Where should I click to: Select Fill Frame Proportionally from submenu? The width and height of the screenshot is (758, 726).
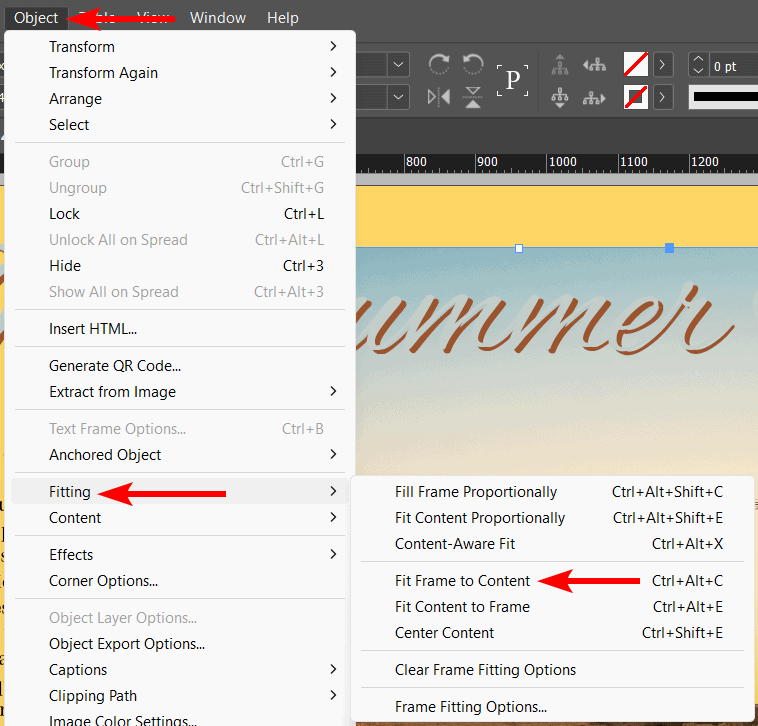(x=476, y=492)
